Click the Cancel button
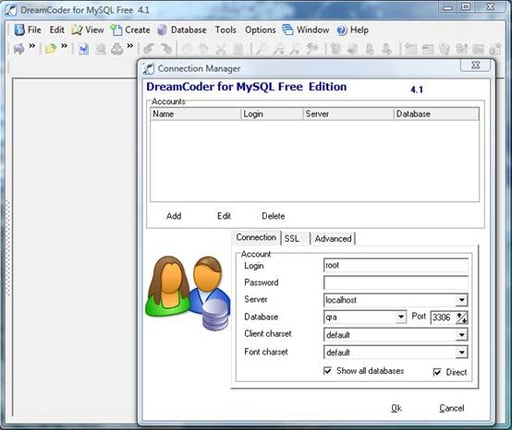Viewport: 512px width, 430px height. 452,408
